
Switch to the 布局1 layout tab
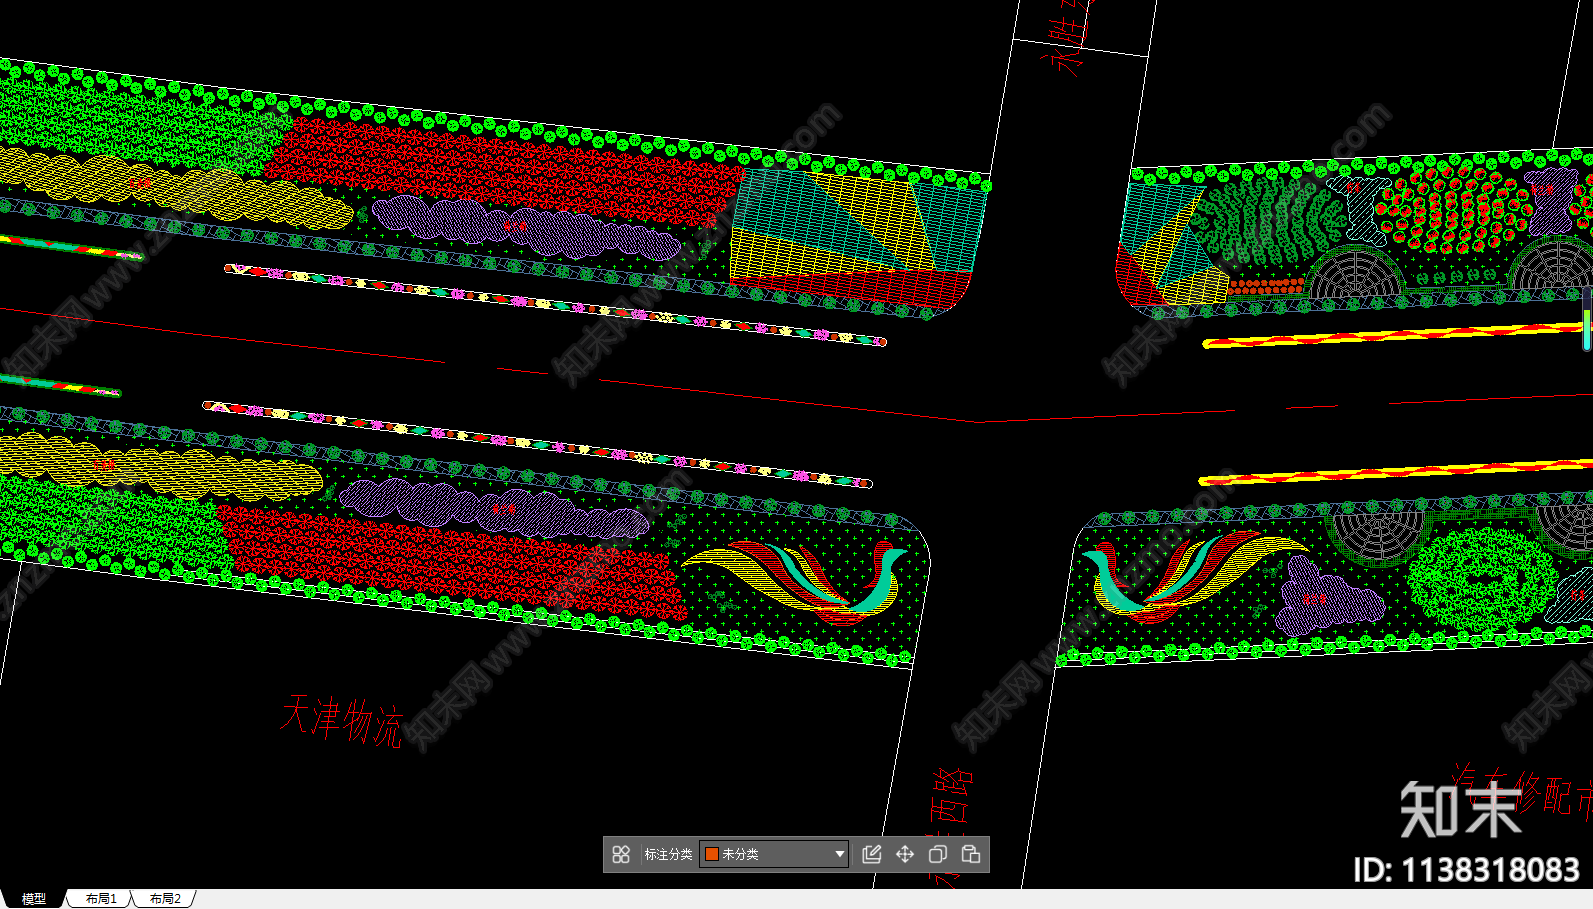coord(101,899)
